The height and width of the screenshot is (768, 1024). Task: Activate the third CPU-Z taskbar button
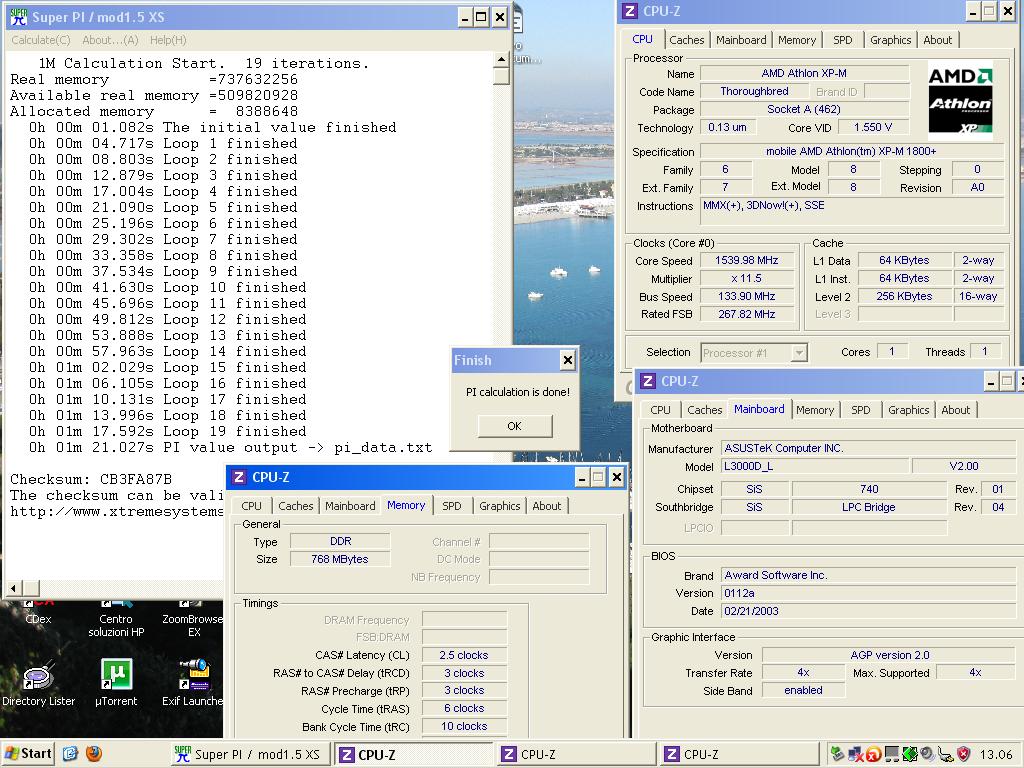click(x=739, y=754)
